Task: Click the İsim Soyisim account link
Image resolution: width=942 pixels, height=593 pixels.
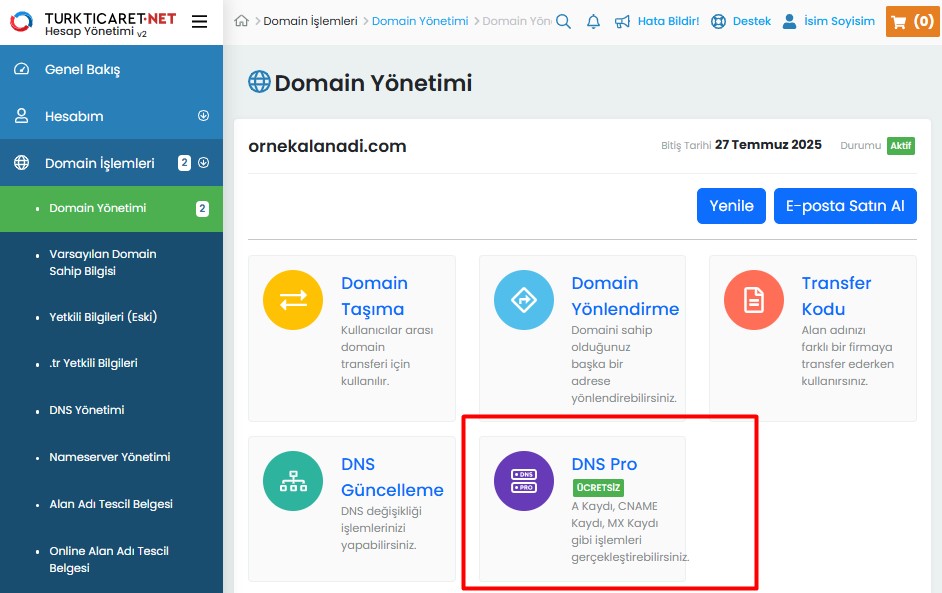Action: 839,21
